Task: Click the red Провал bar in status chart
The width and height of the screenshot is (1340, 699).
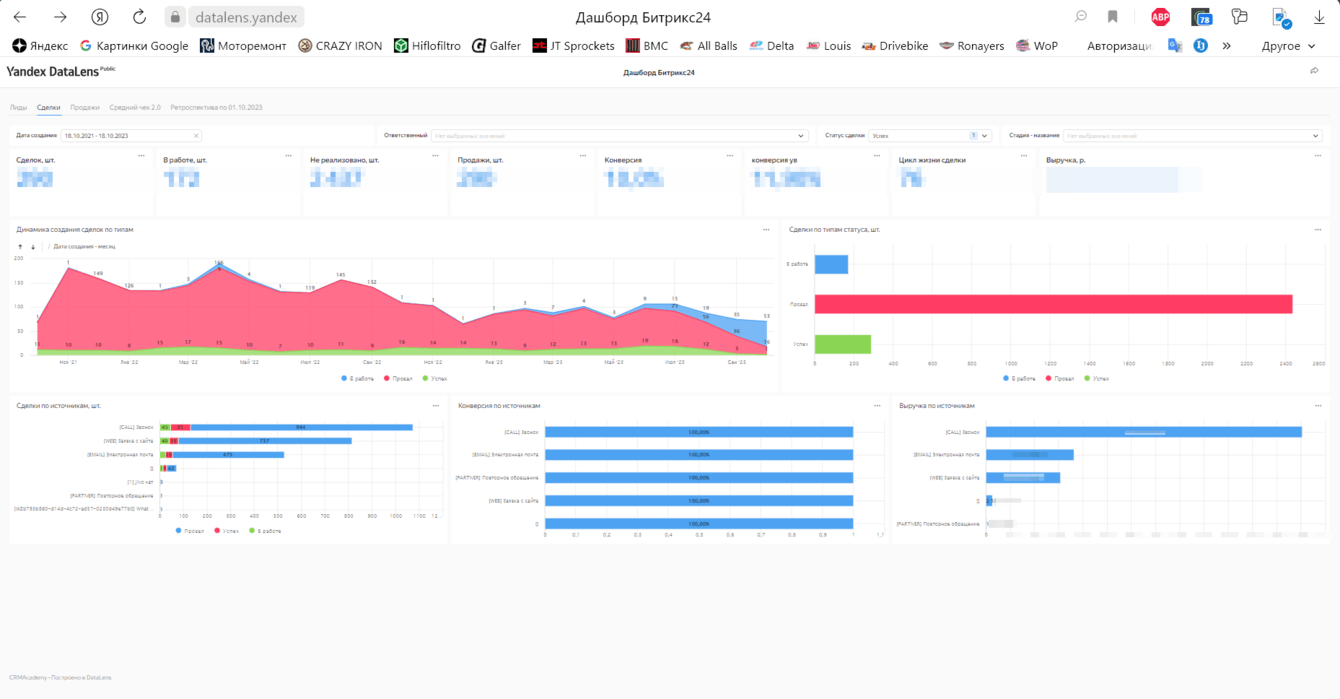Action: click(1053, 303)
